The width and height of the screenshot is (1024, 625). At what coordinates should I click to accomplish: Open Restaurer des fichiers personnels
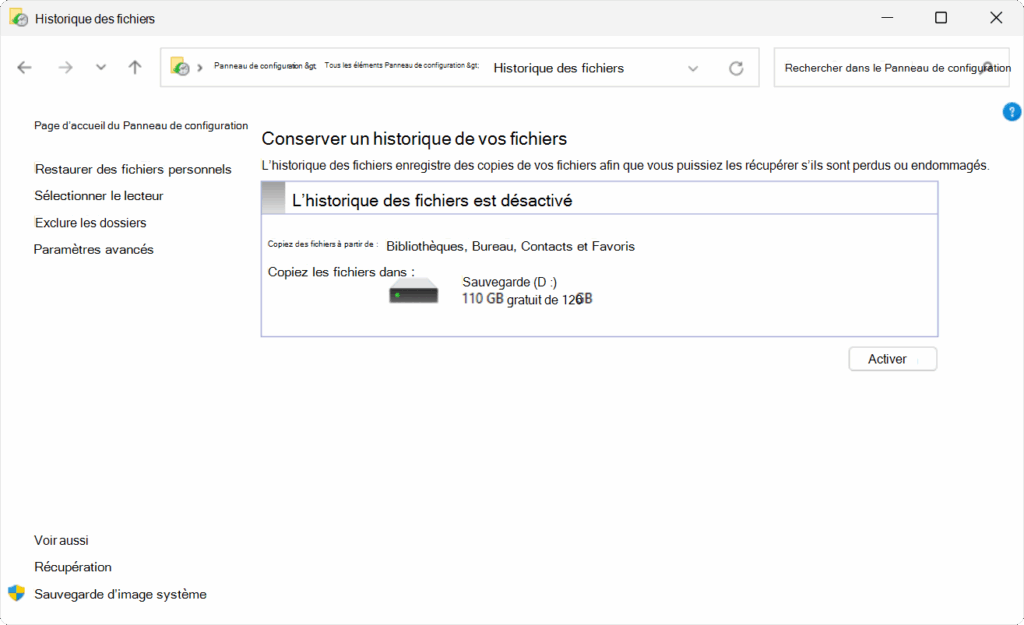[x=133, y=170]
